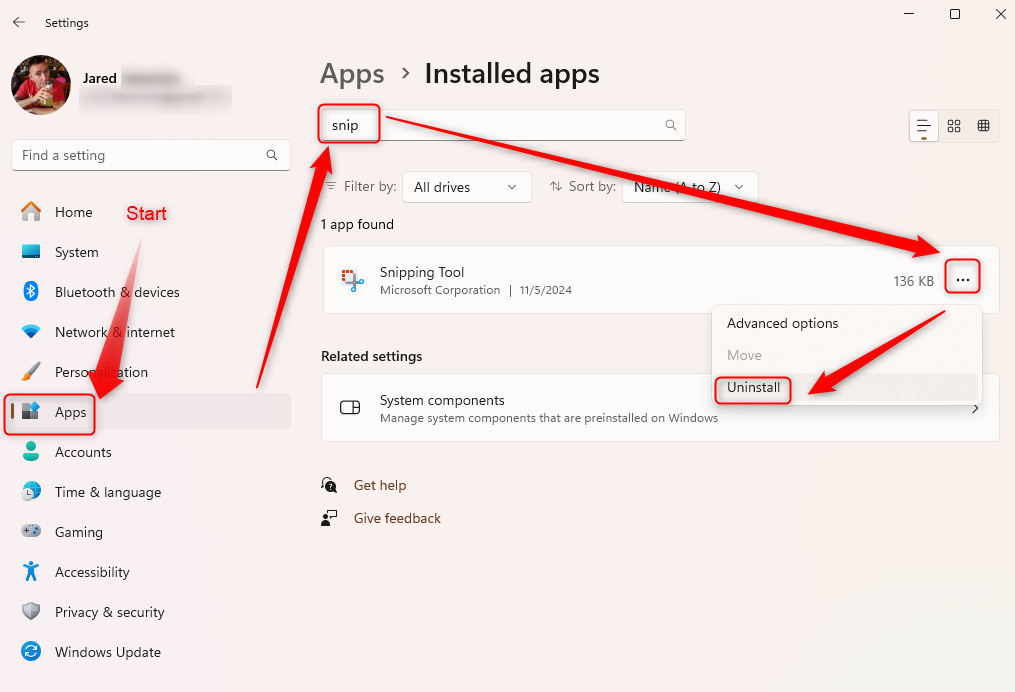Open the All drives filter dropdown
This screenshot has height=692, width=1015.
[x=466, y=186]
